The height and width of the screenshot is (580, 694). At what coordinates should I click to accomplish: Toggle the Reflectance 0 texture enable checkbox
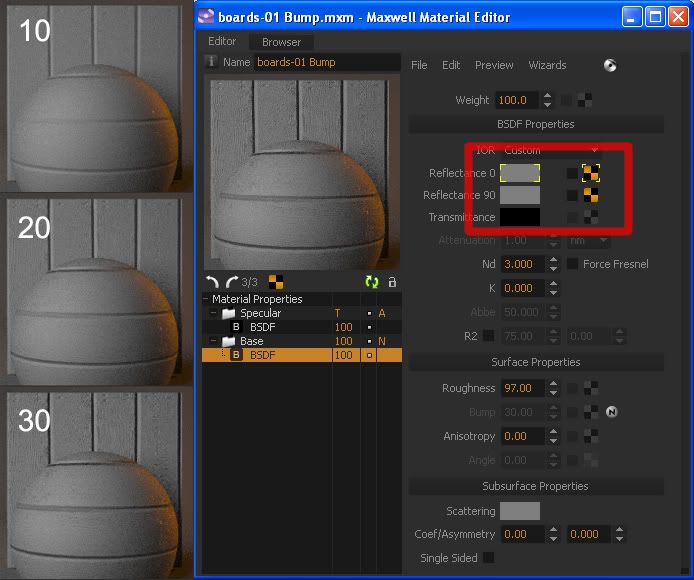(572, 173)
